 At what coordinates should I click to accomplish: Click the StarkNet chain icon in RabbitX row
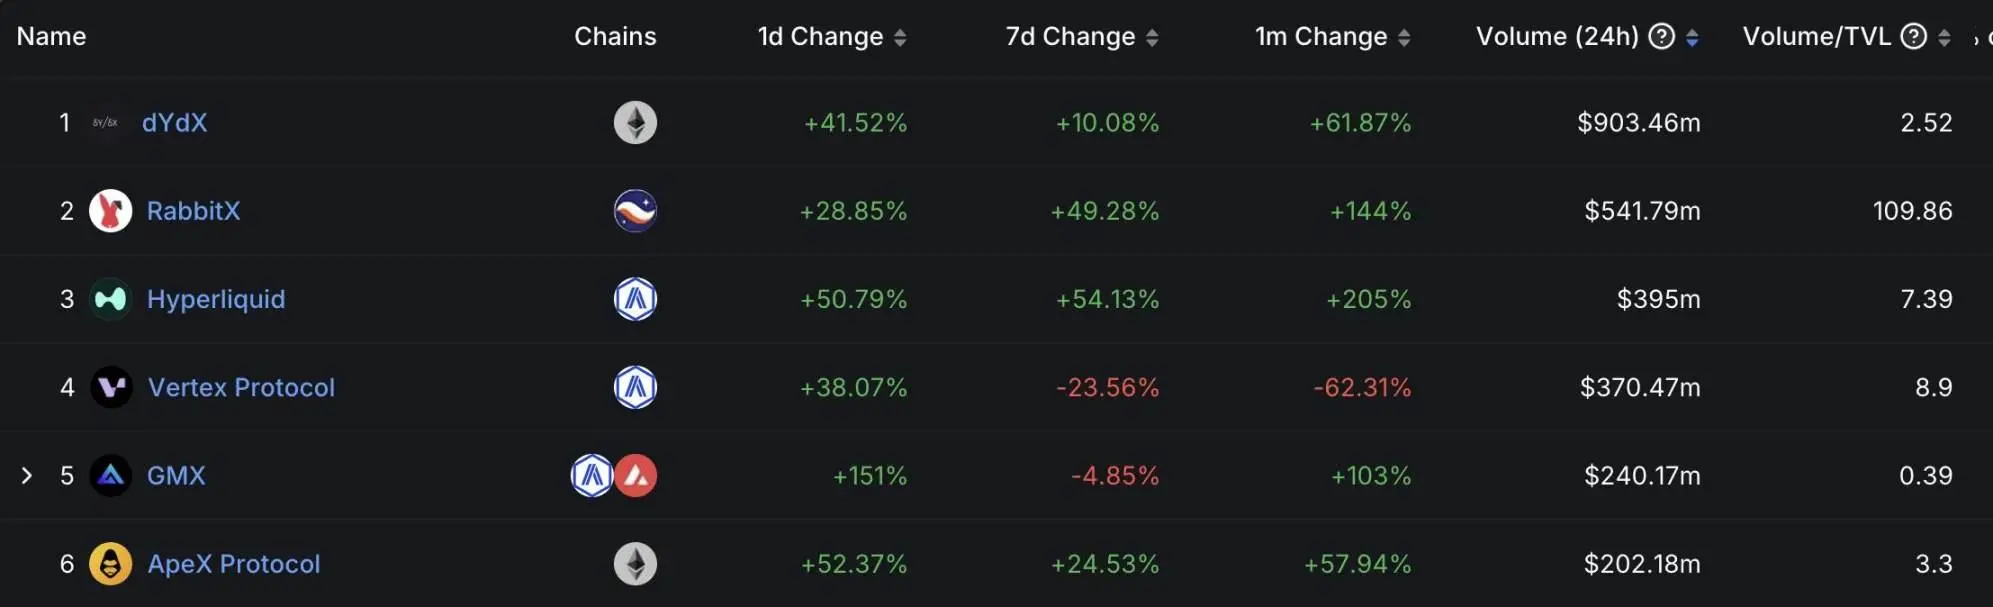pyautogui.click(x=635, y=211)
